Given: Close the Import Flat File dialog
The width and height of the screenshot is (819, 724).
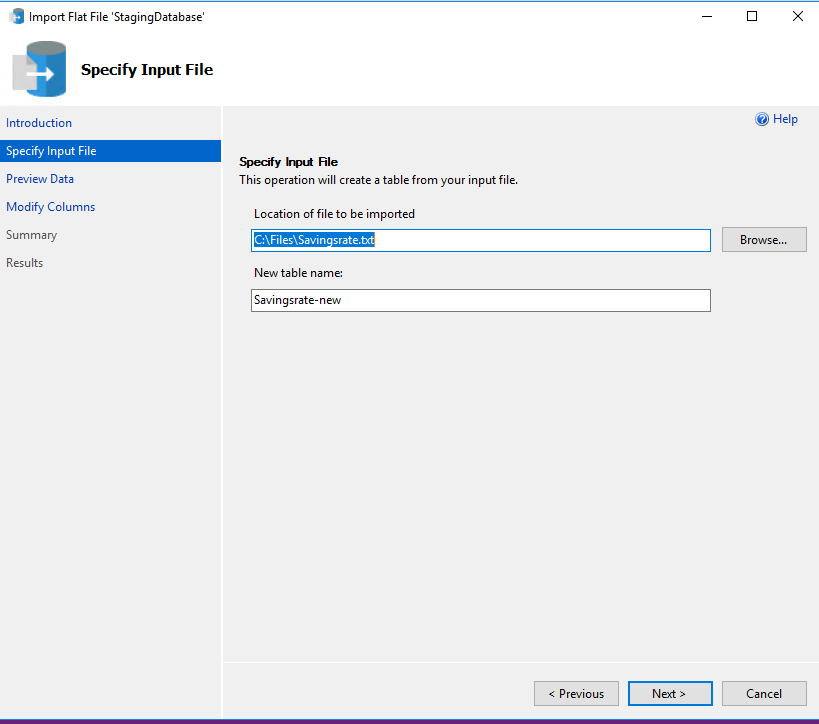Looking at the screenshot, I should tap(798, 16).
